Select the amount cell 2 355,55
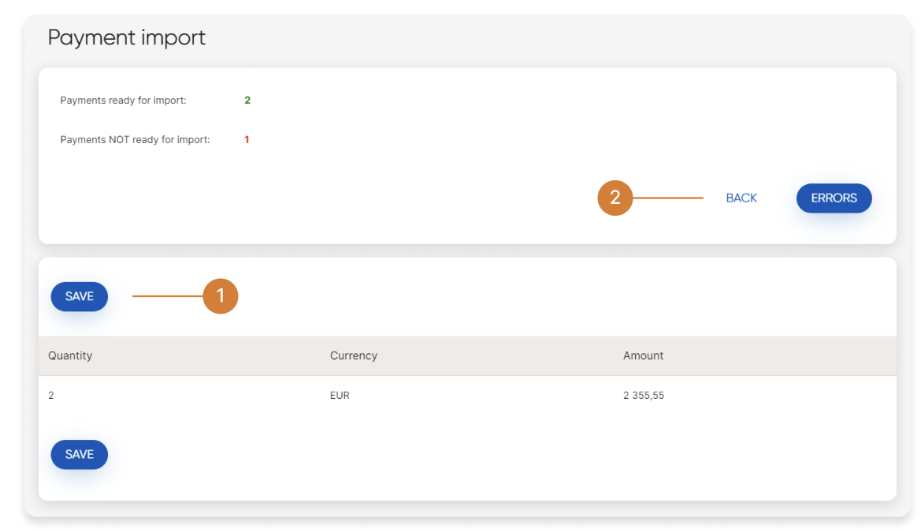924x530 pixels. 643,396
